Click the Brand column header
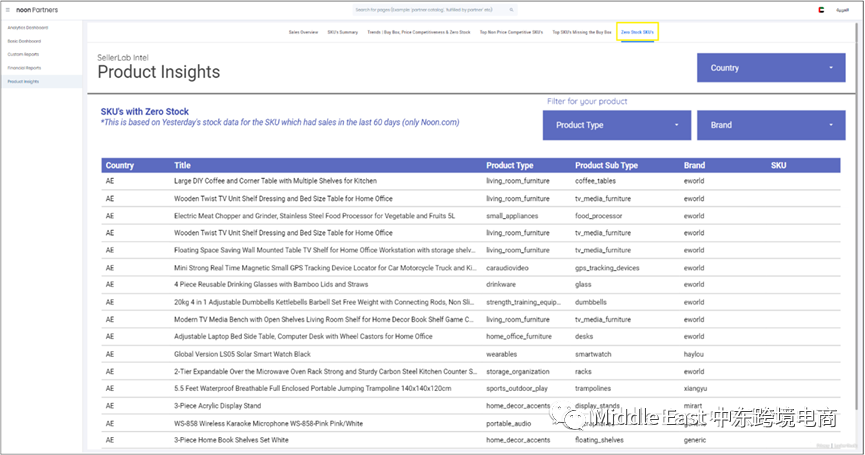Screen dimensions: 865x455 694,165
